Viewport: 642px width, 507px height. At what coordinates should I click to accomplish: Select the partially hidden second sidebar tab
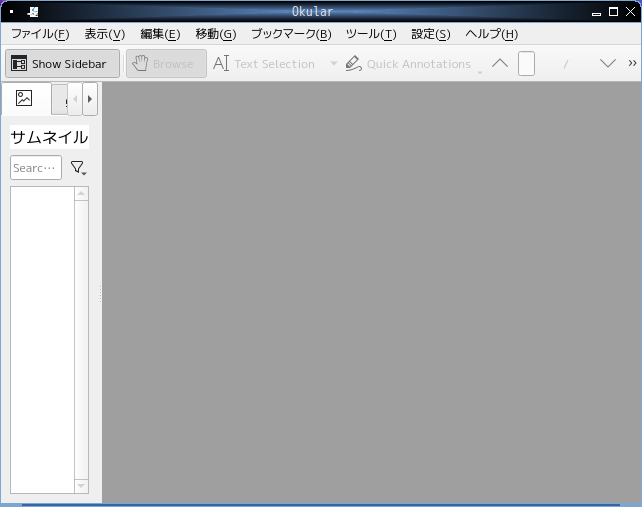[60, 99]
